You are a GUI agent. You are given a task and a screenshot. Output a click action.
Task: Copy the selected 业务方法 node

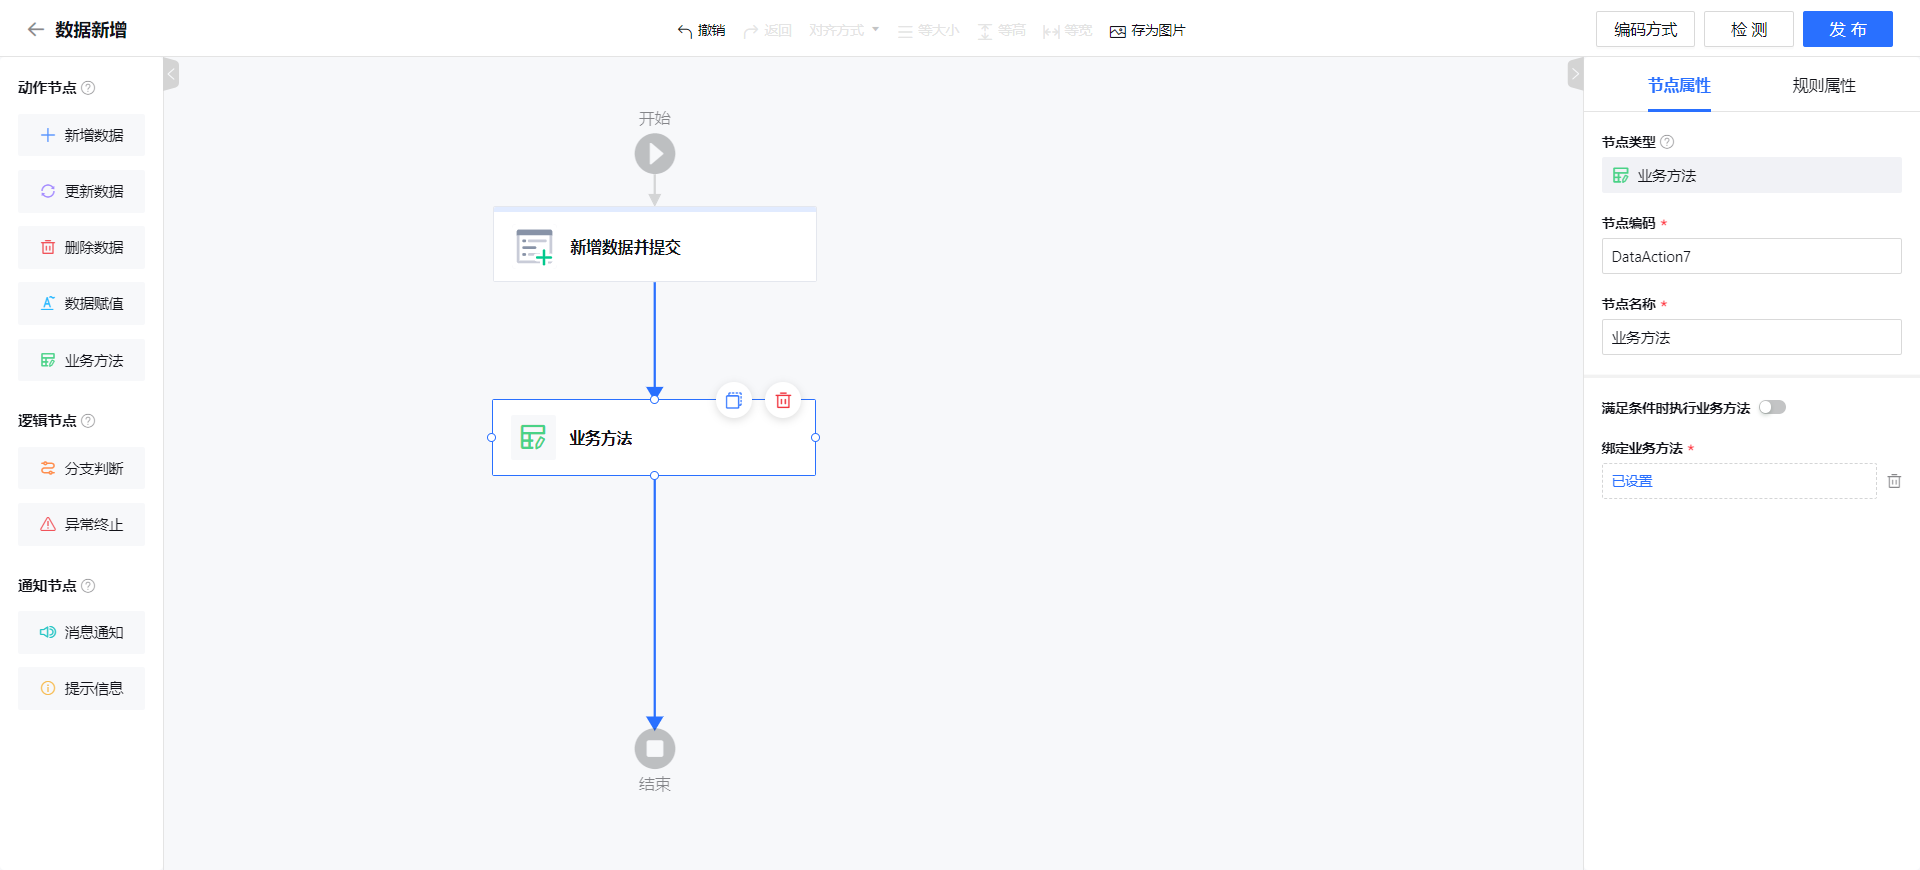pos(734,400)
